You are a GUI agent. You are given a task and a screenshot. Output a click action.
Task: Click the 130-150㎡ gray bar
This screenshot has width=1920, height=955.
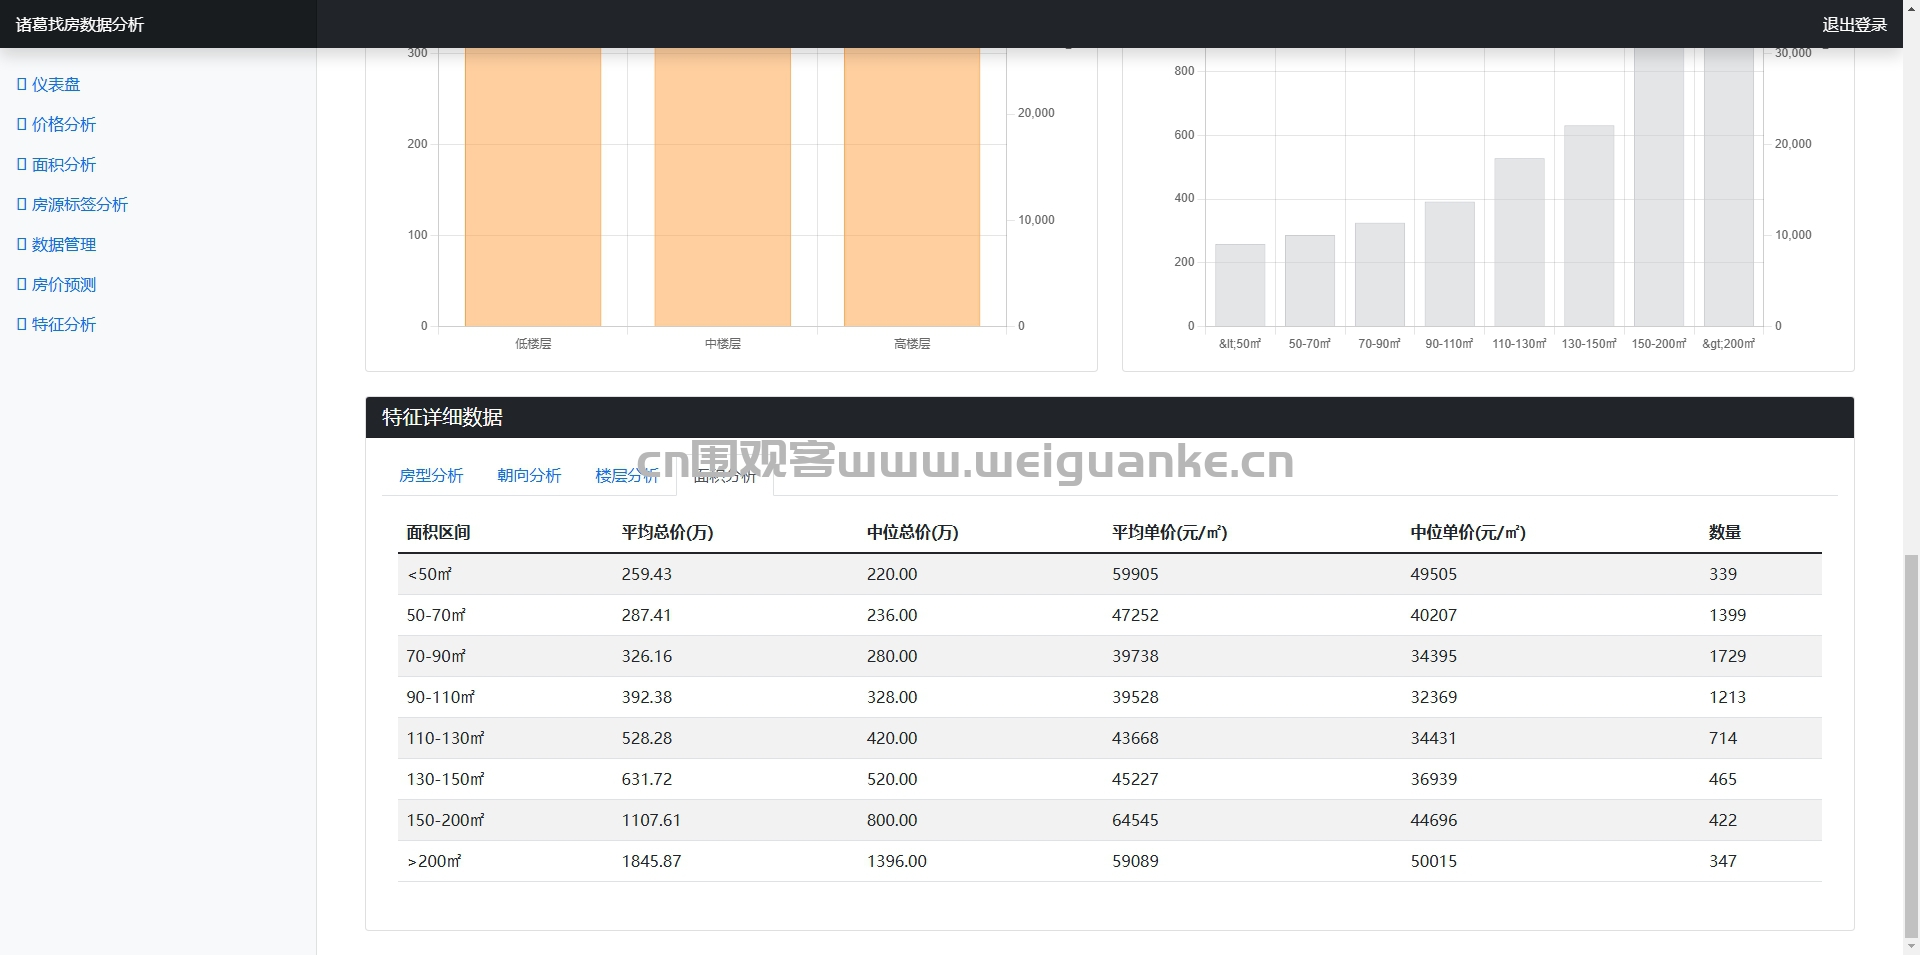[1589, 226]
